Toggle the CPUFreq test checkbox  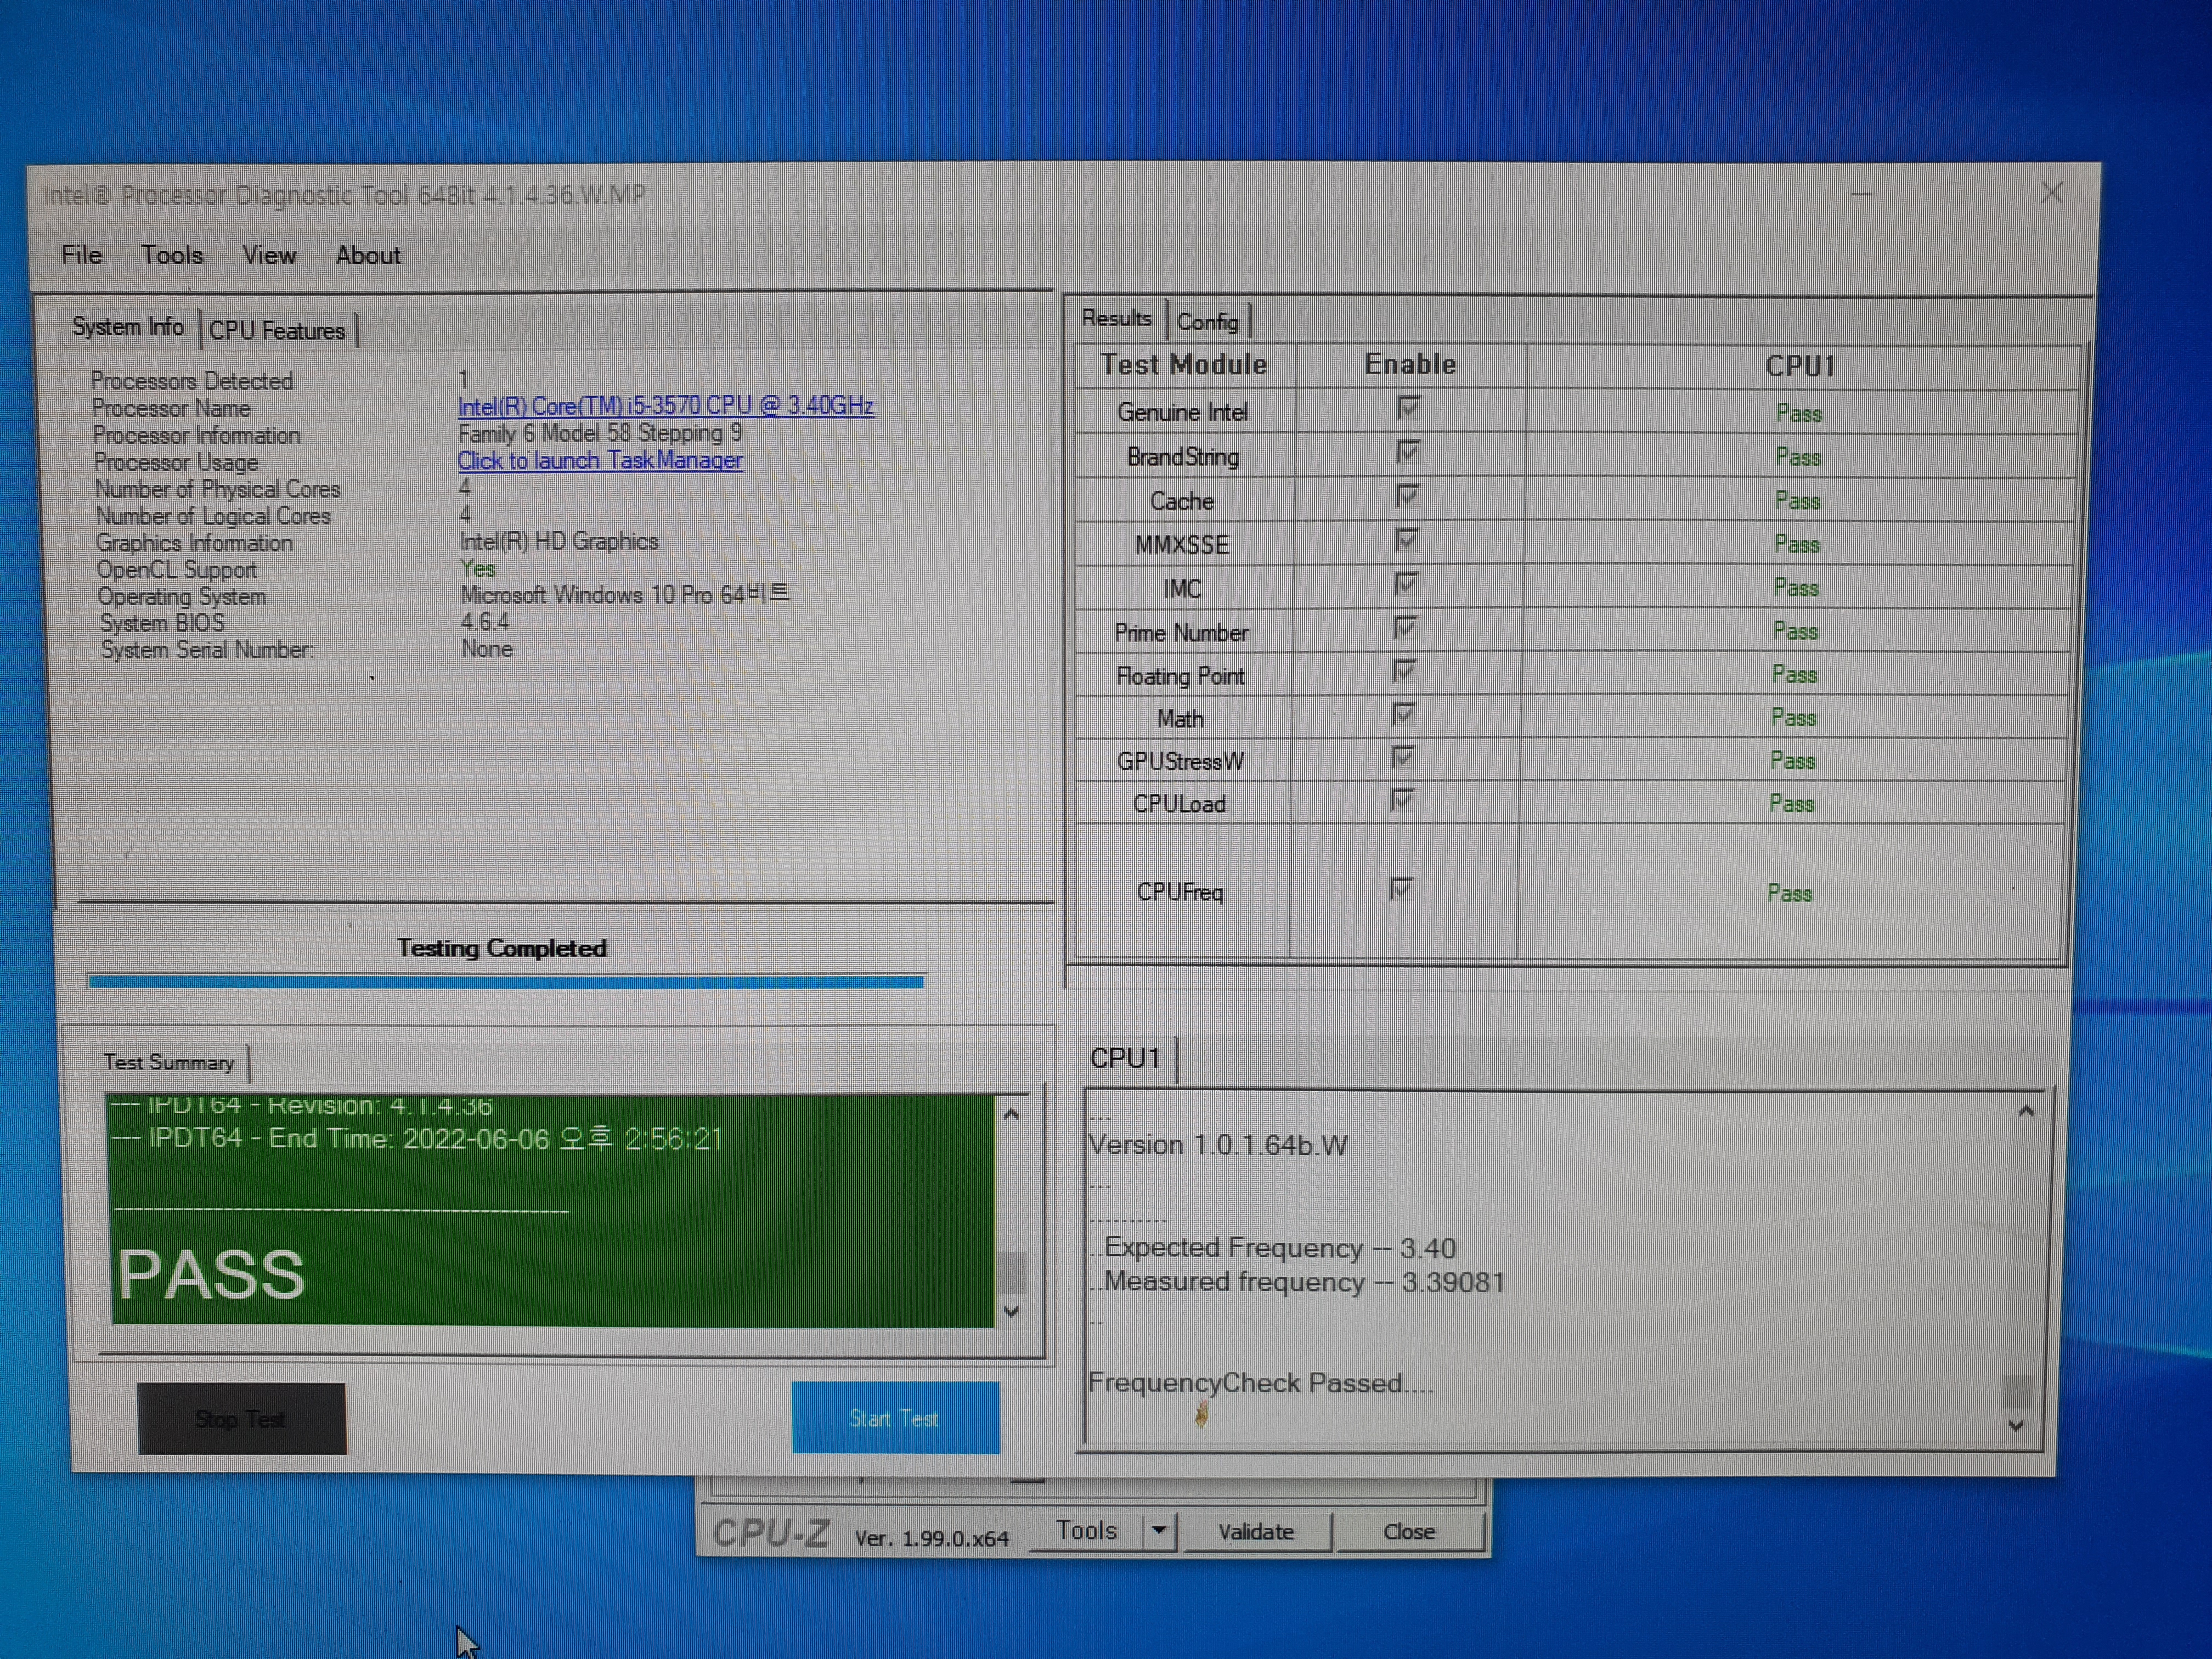point(1400,889)
